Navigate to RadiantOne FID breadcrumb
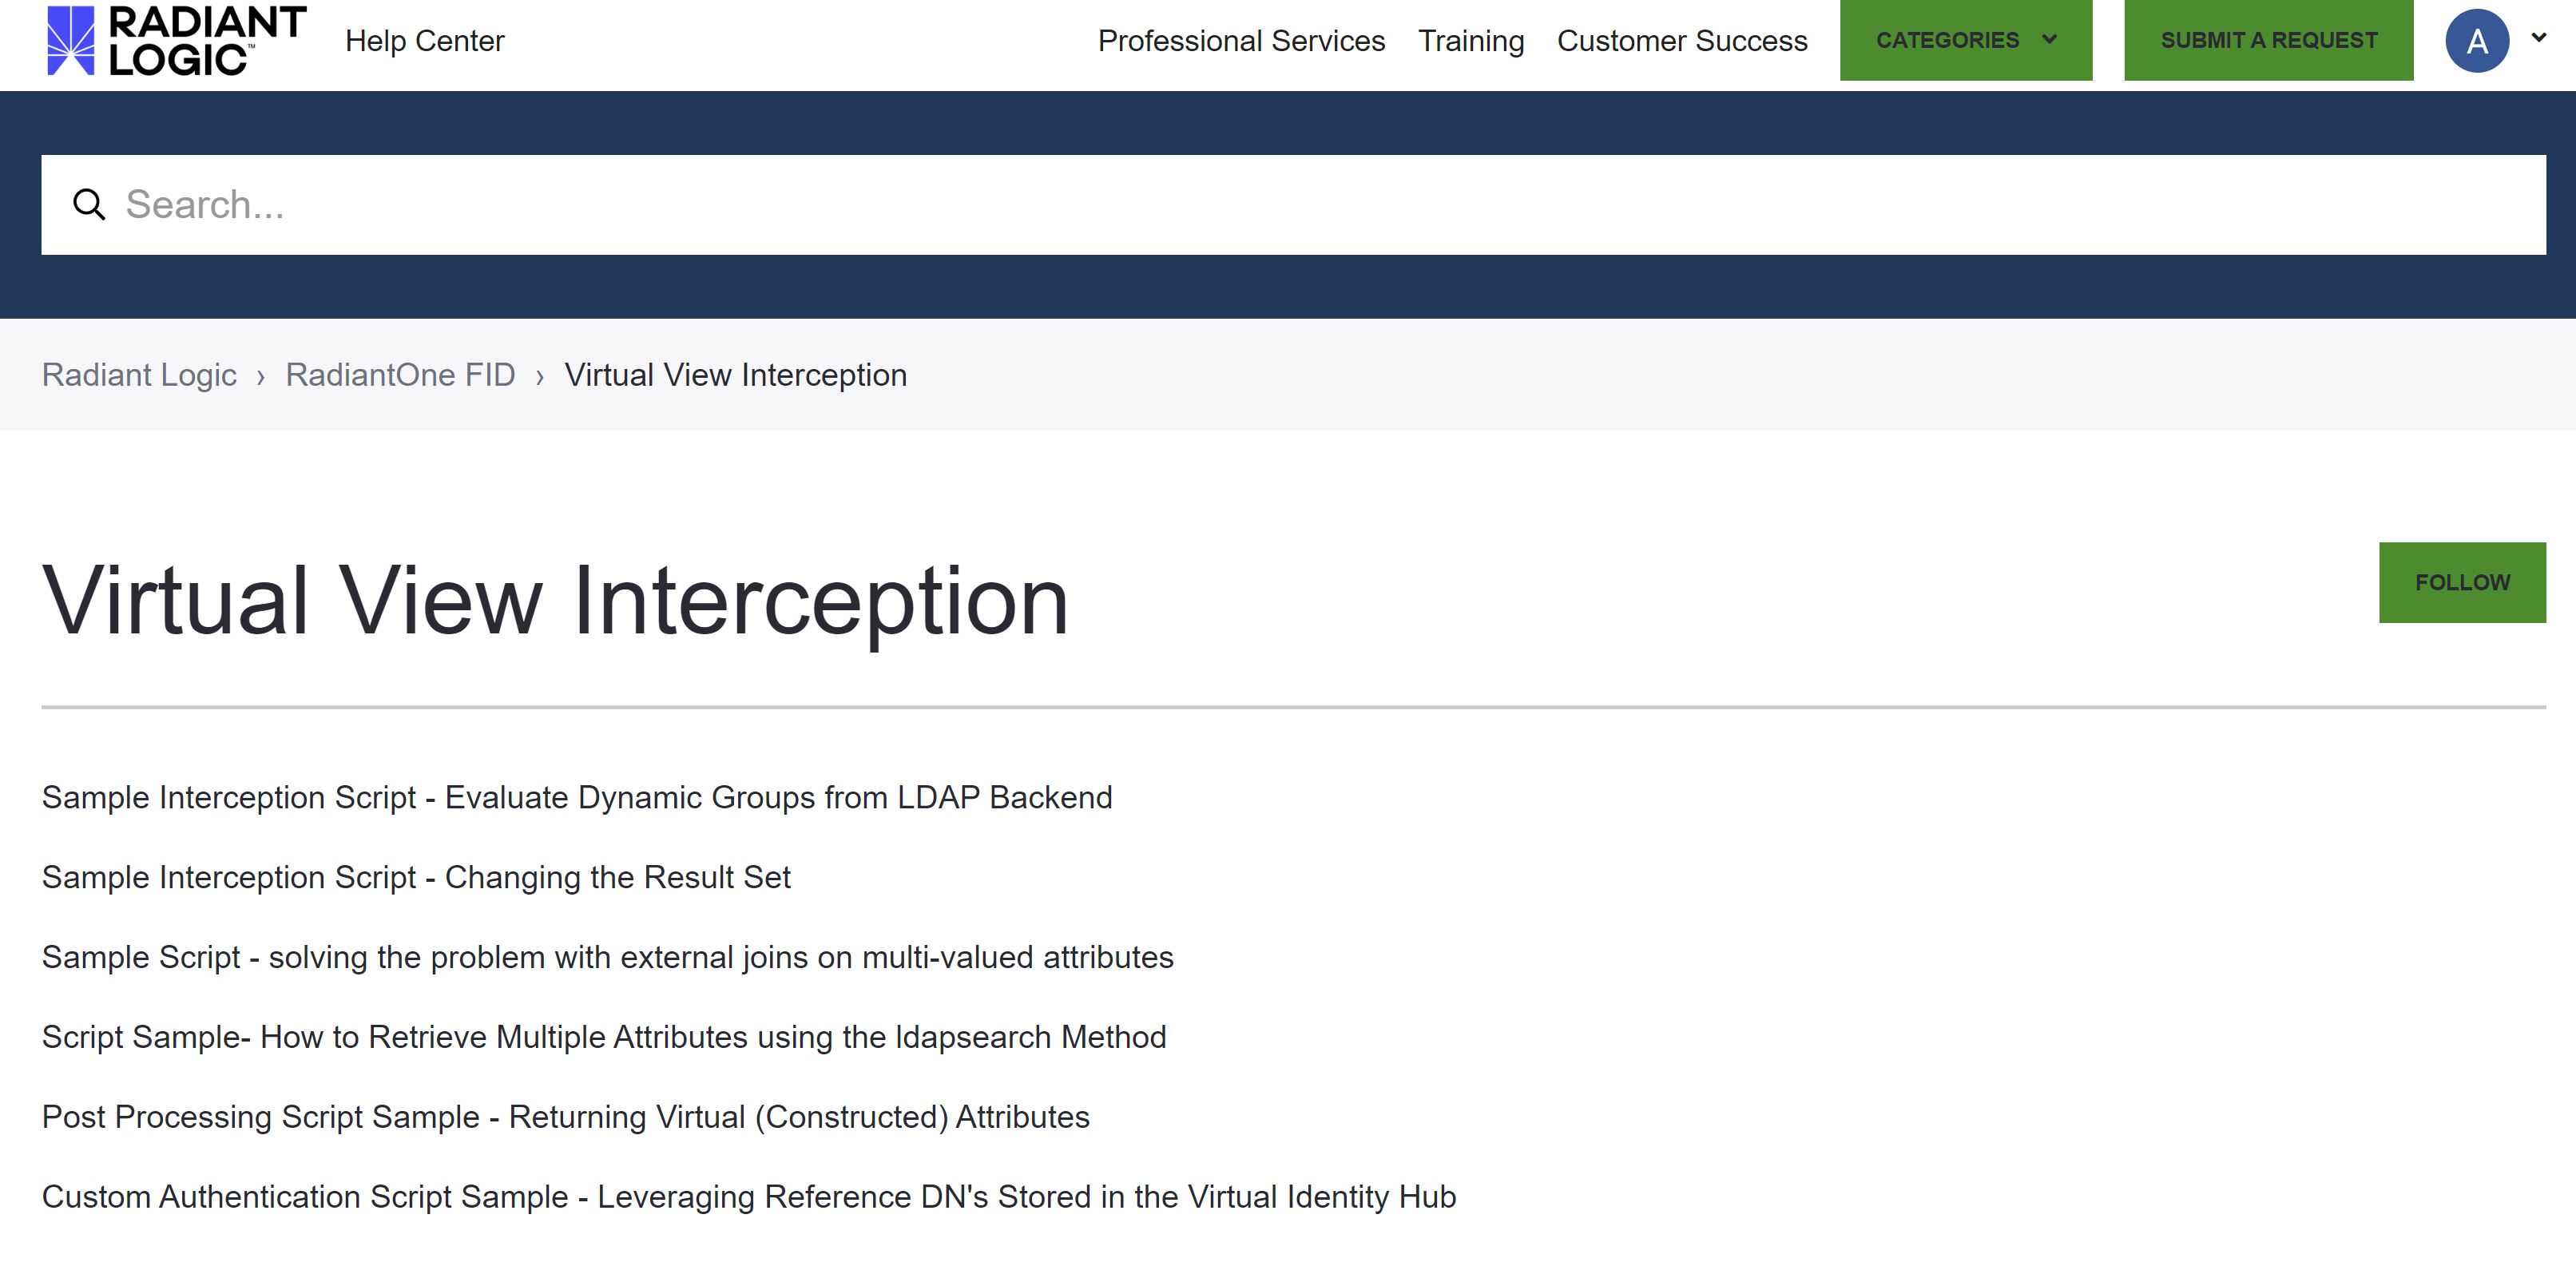Image resolution: width=2576 pixels, height=1274 pixels. (400, 375)
